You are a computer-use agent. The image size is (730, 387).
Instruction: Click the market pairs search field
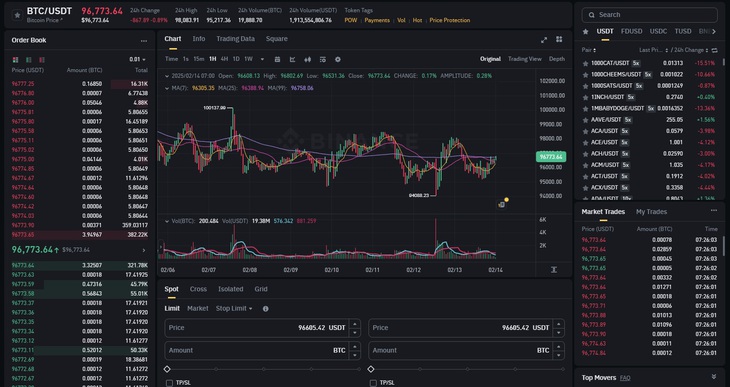point(649,15)
